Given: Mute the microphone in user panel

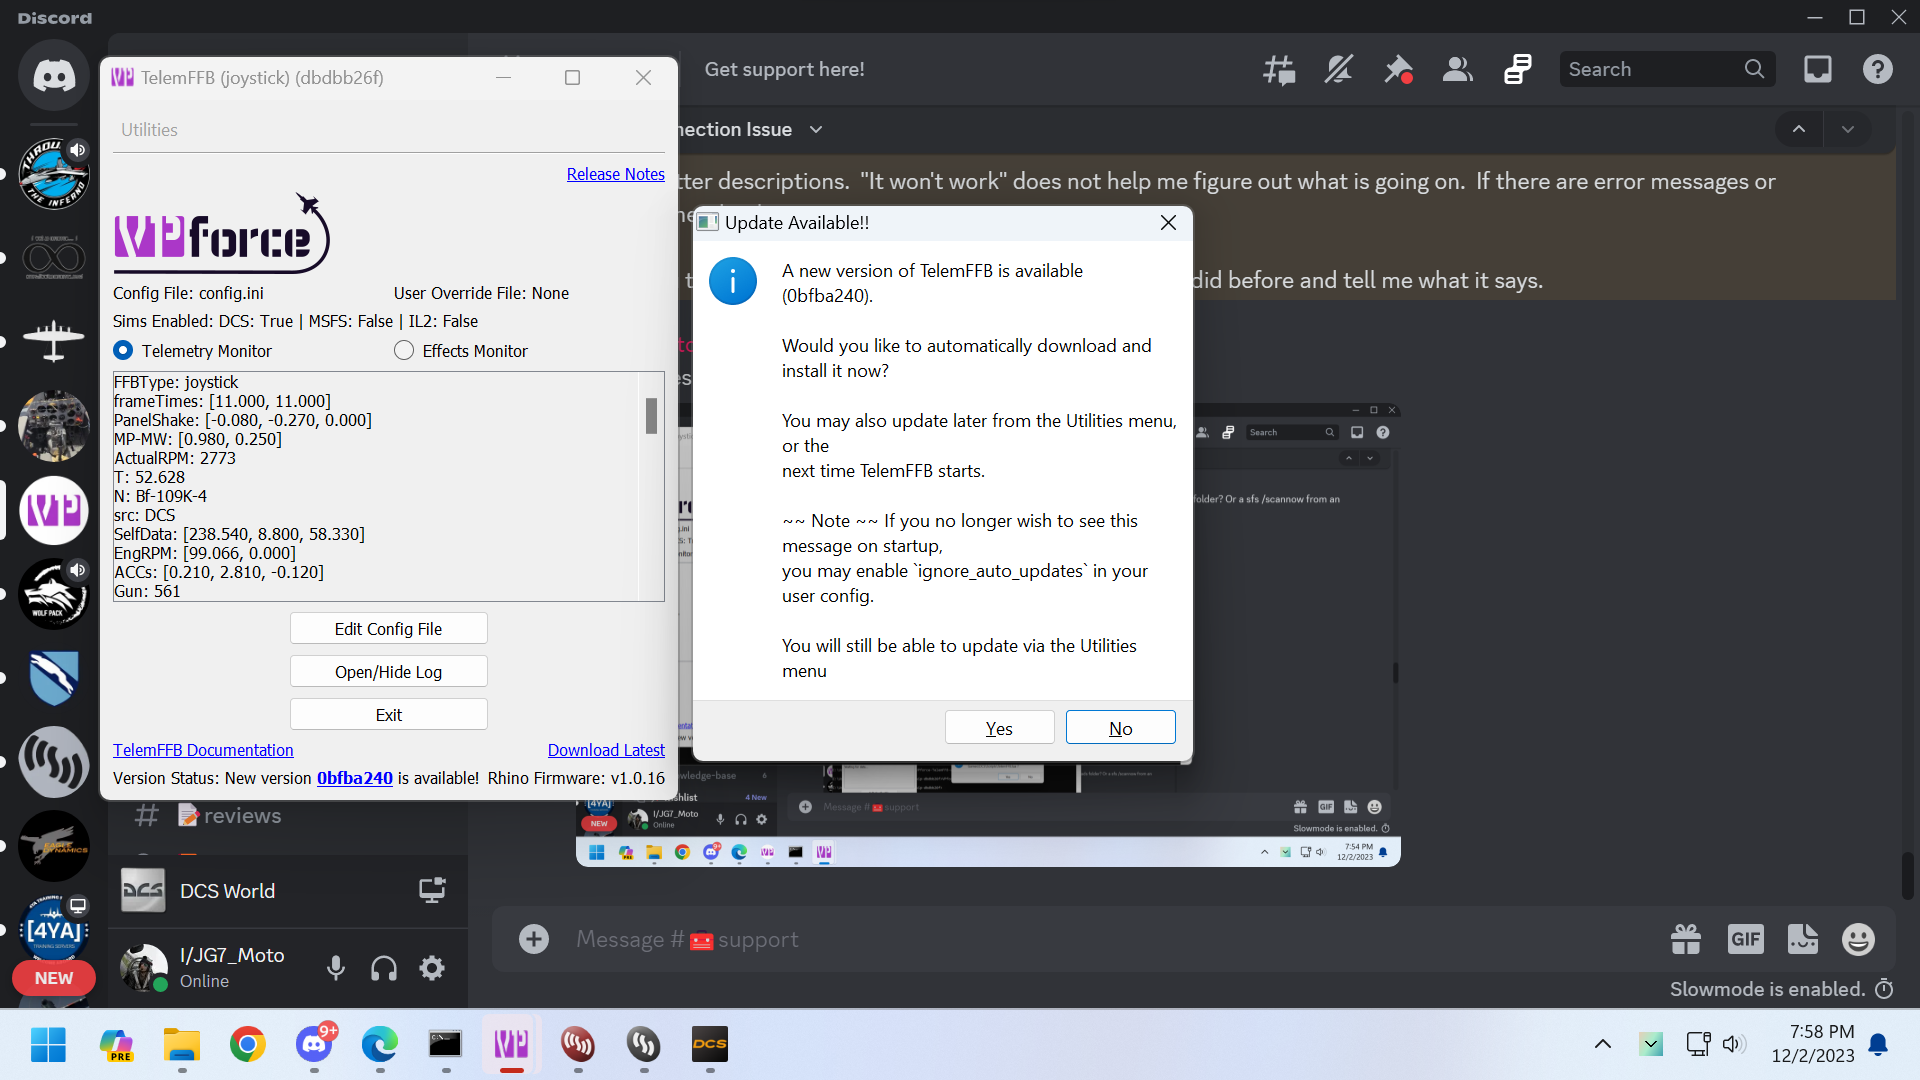Looking at the screenshot, I should pyautogui.click(x=336, y=968).
